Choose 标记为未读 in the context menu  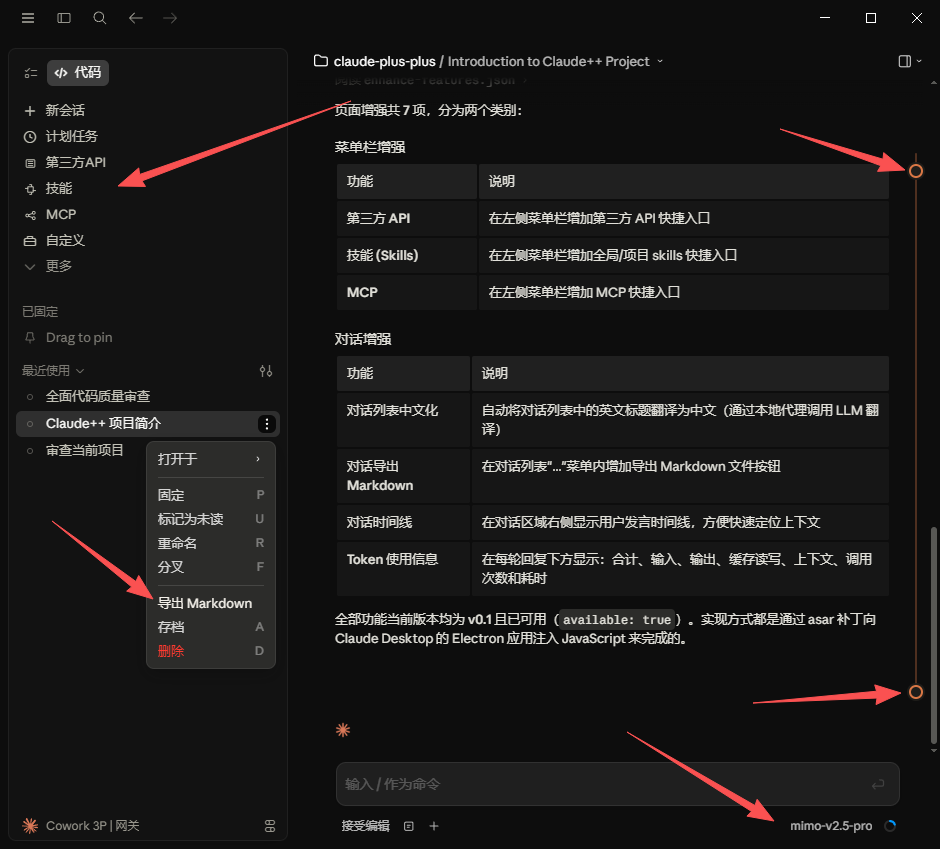[x=210, y=519]
